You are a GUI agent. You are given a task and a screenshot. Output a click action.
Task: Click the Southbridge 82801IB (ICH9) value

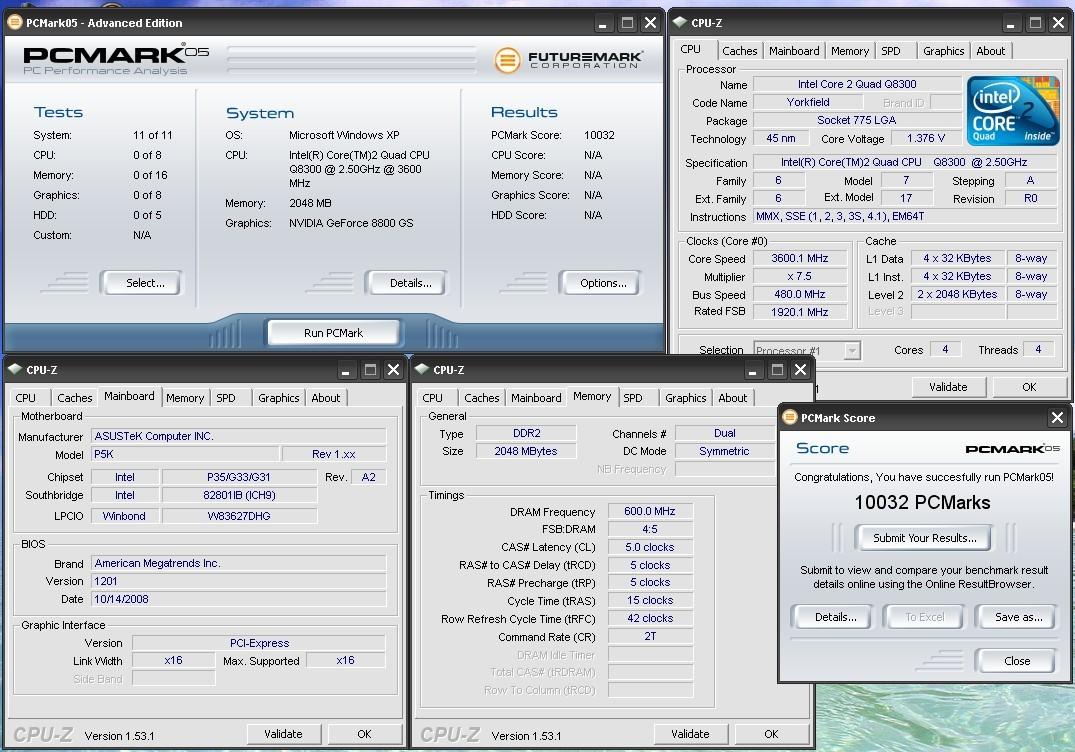[239, 495]
